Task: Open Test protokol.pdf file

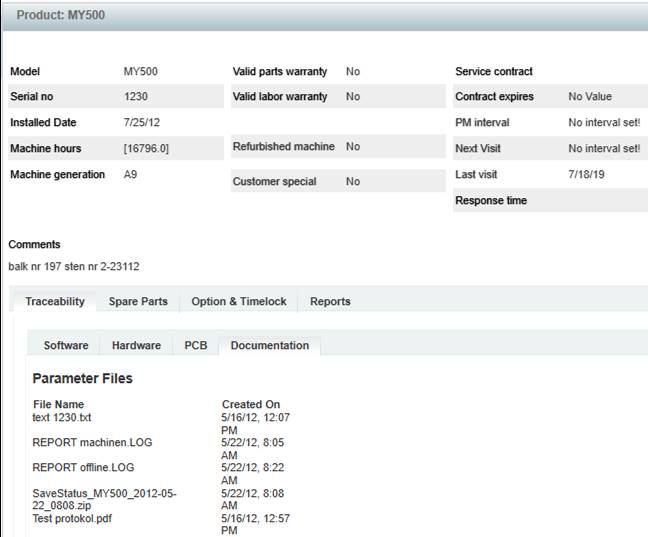Action: coord(72,518)
